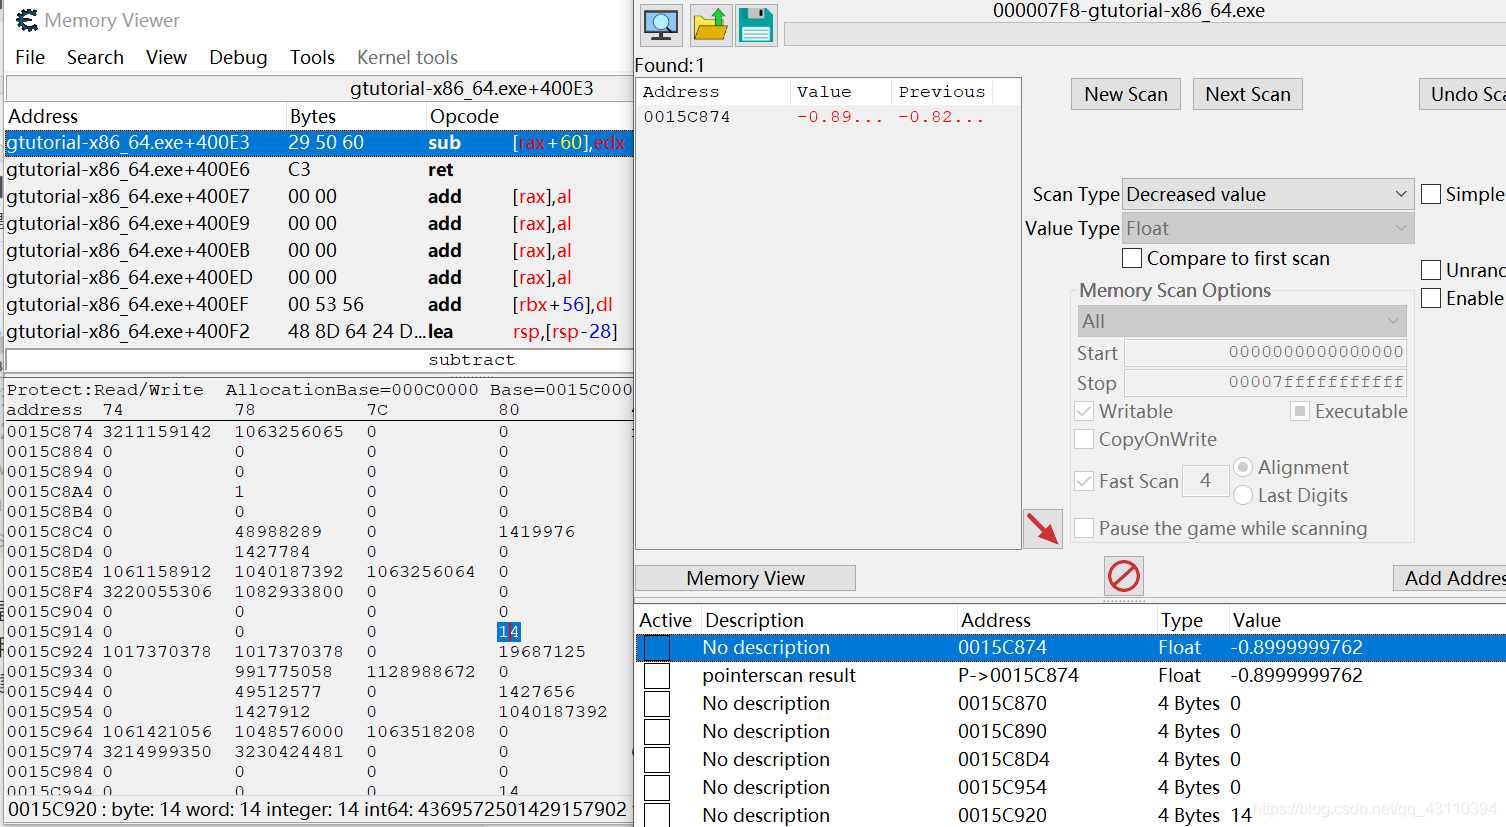Select P->0015C874 pointer address cell
This screenshot has width=1506, height=827.
tap(1018, 676)
